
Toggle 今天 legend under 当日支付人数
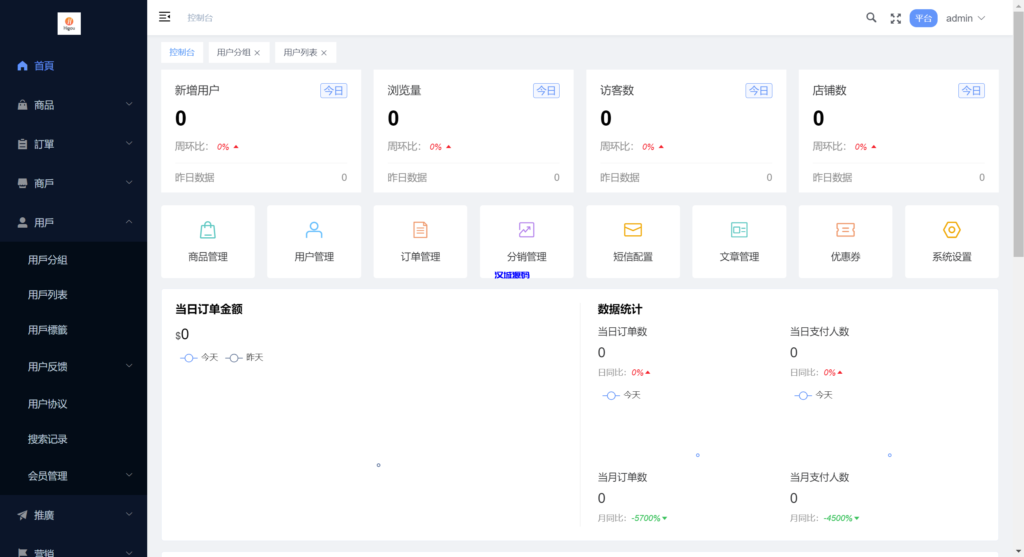point(813,395)
